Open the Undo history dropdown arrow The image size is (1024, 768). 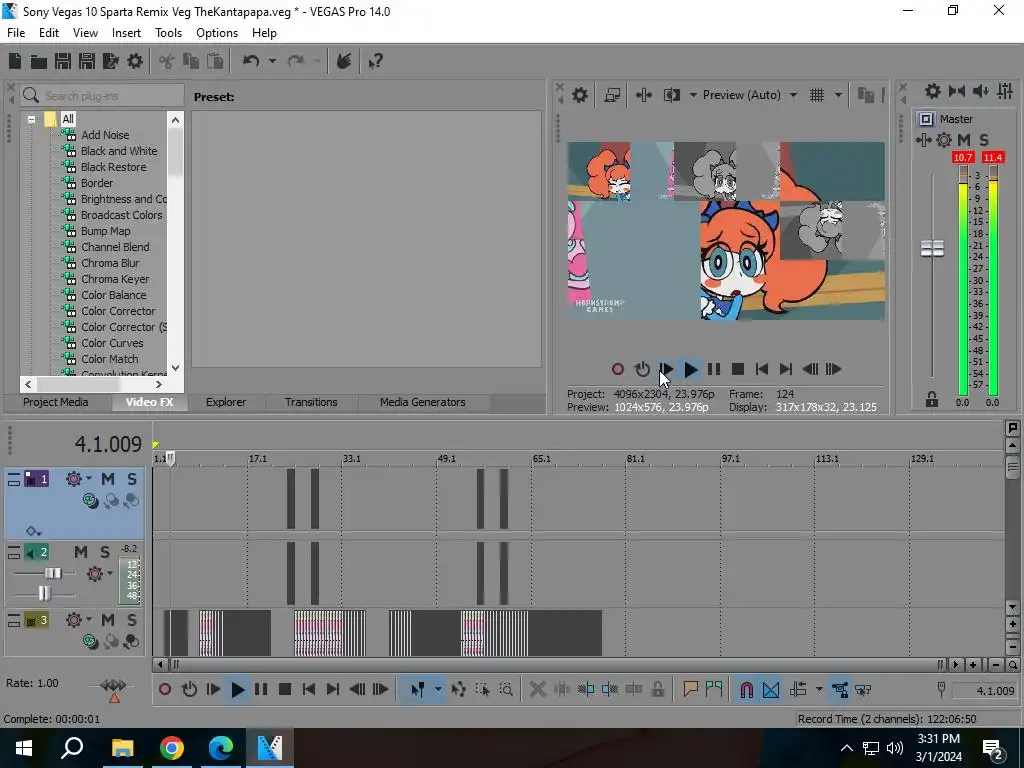pos(272,61)
